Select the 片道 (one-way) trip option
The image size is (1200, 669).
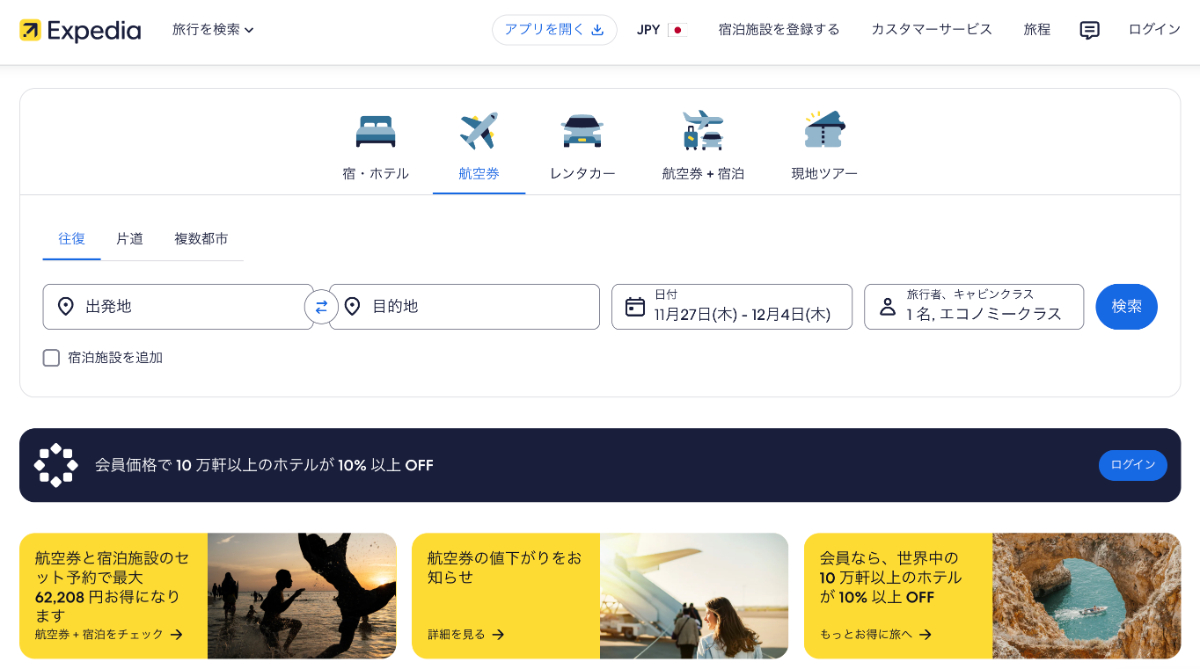coord(129,239)
